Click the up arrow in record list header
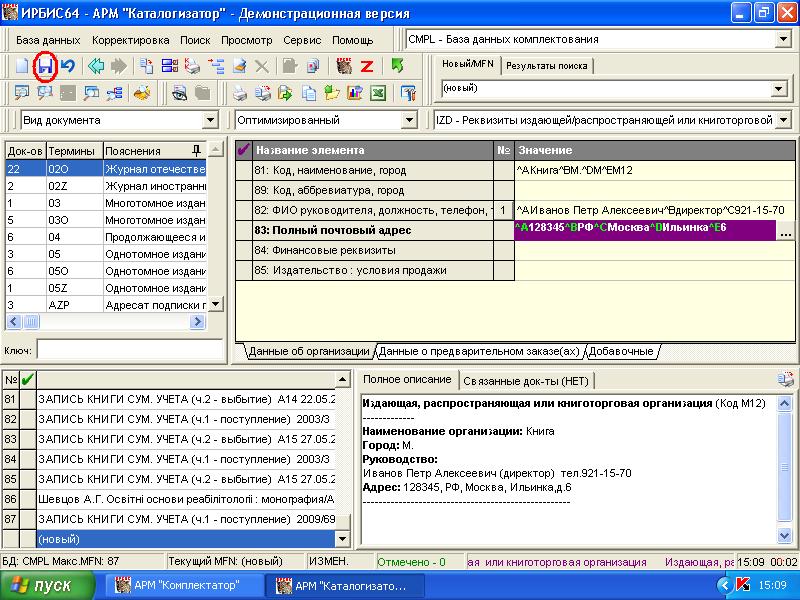 [x=342, y=379]
